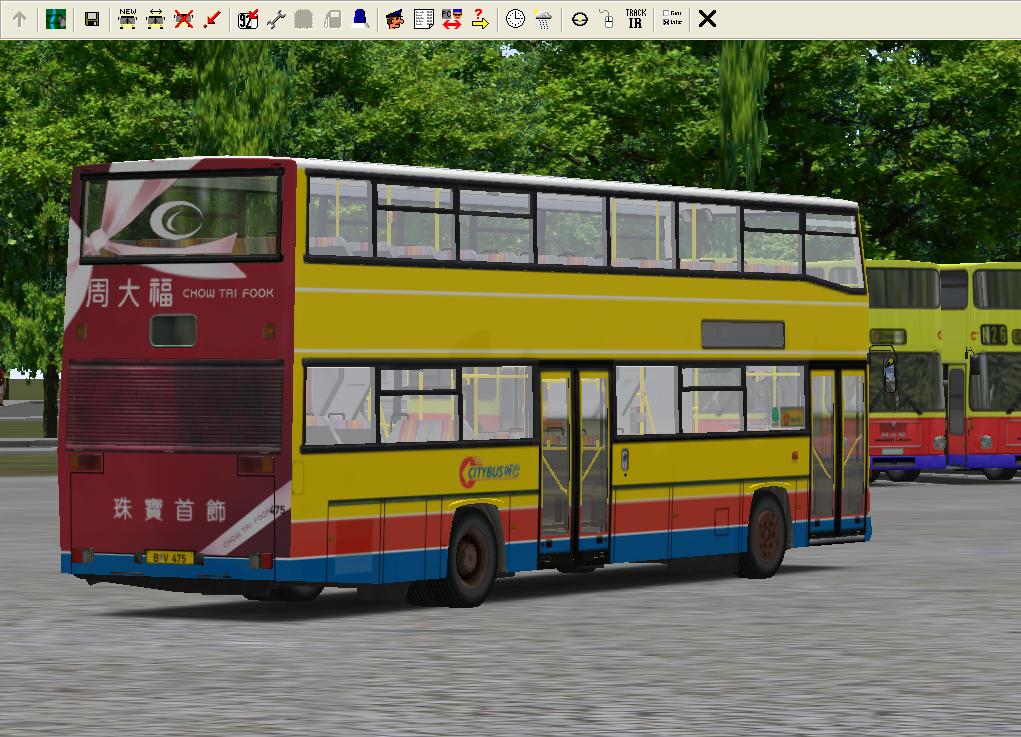
Task: Place a new bus with the NEW bus icon
Action: point(128,19)
